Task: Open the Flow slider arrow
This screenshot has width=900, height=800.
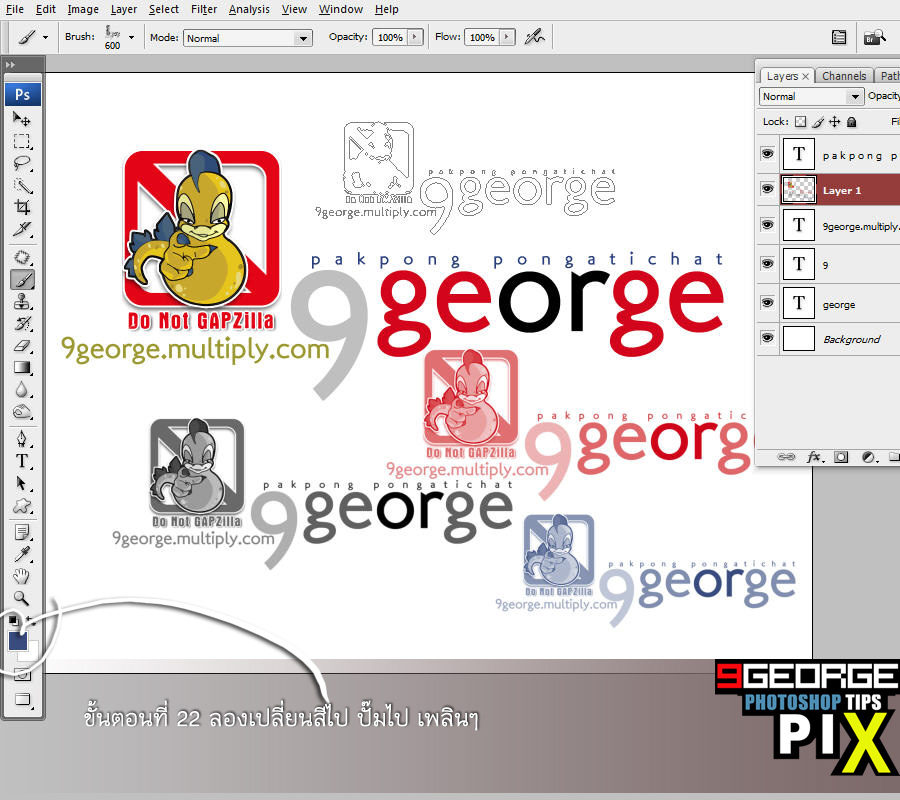Action: [x=507, y=37]
